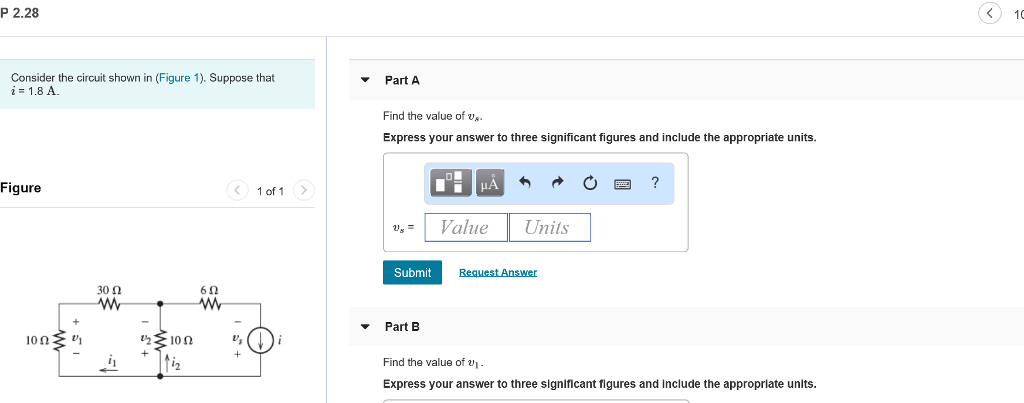Open the units symbols (µÅ) palette

[x=491, y=183]
